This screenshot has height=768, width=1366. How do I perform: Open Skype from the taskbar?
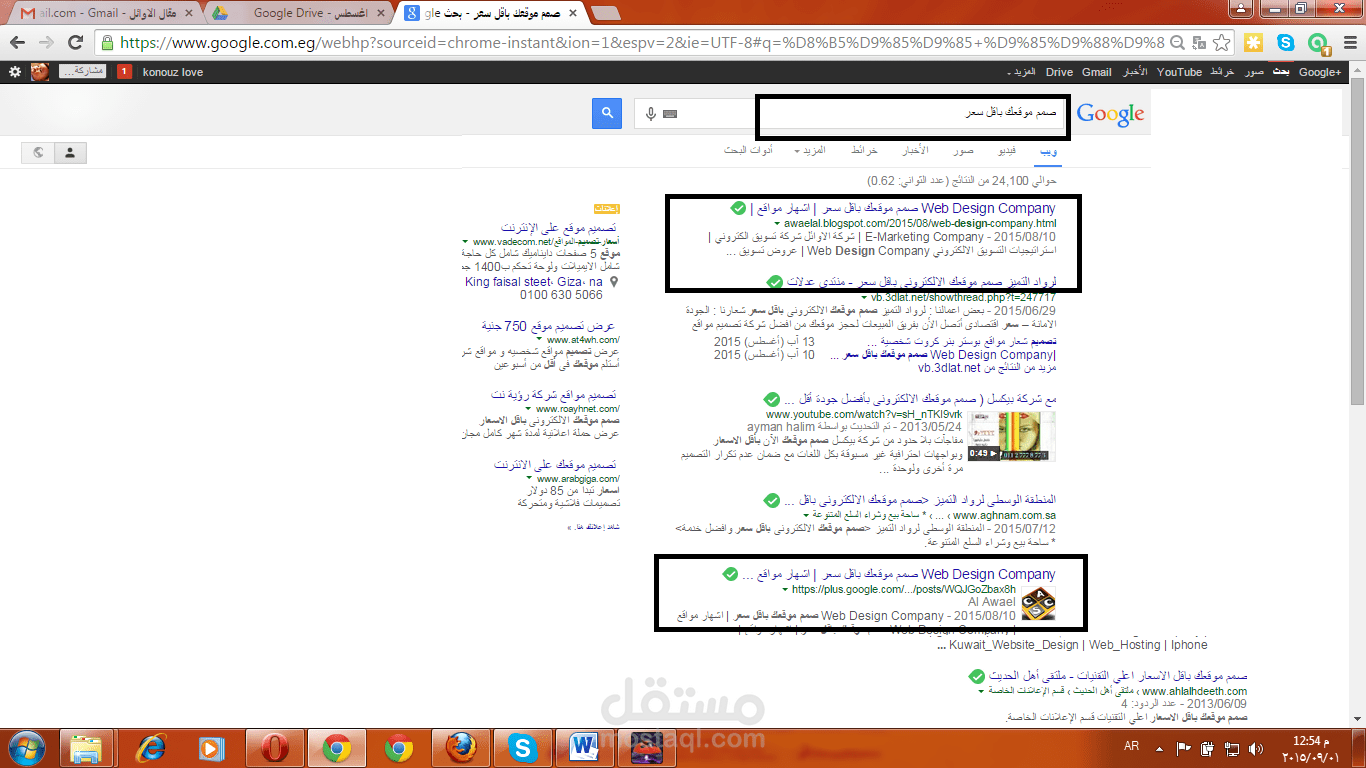point(523,748)
